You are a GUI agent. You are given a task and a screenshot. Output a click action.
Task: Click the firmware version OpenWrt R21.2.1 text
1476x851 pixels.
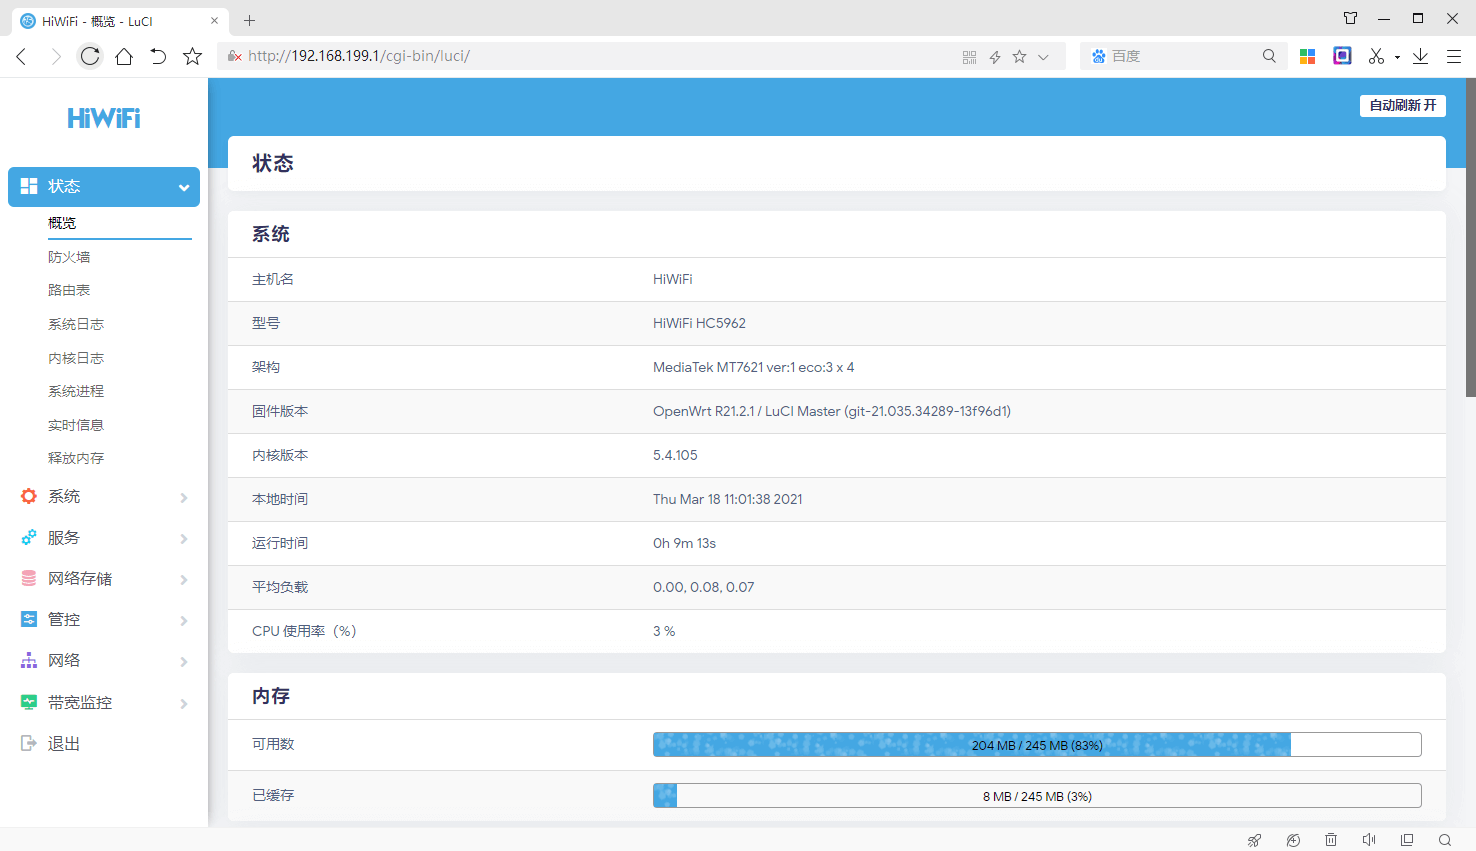point(832,411)
